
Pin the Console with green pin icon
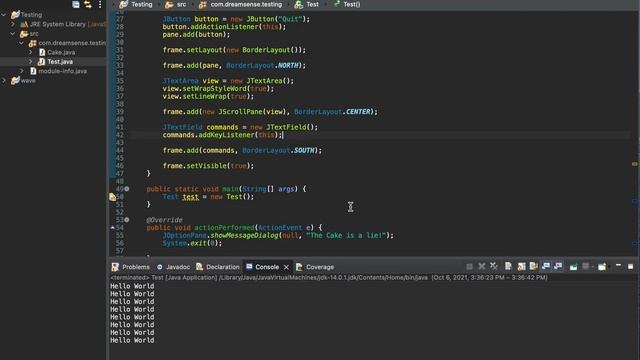point(573,267)
